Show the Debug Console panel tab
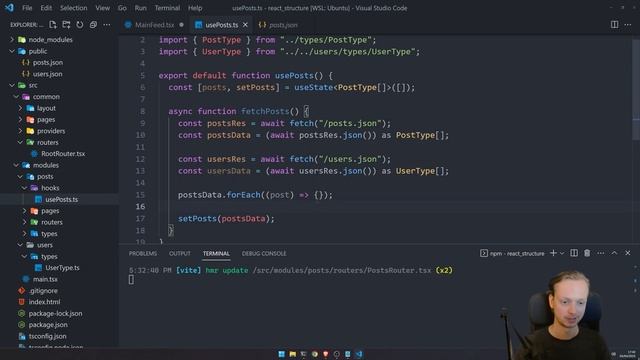This screenshot has height=360, width=640. [264, 253]
